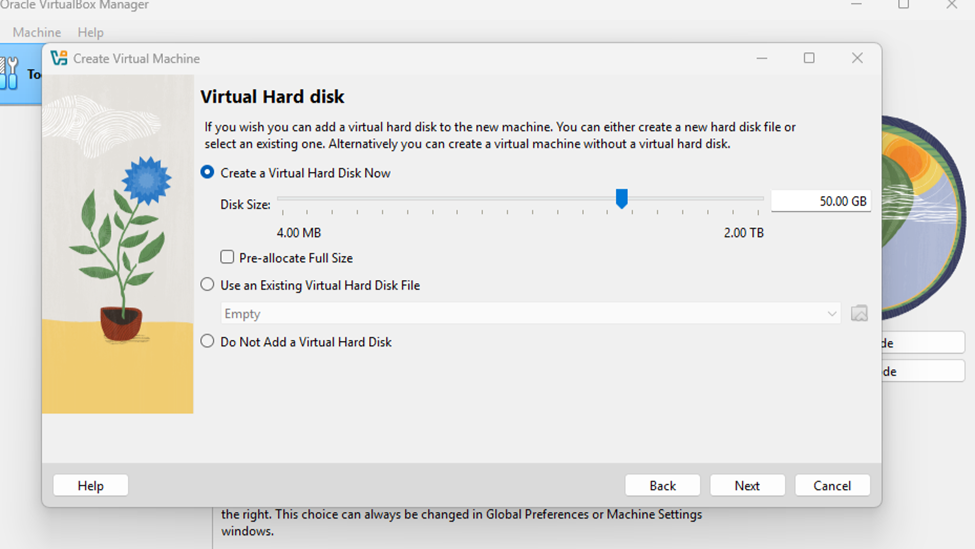Minimize the Create Virtual Machine dialog

click(x=762, y=58)
